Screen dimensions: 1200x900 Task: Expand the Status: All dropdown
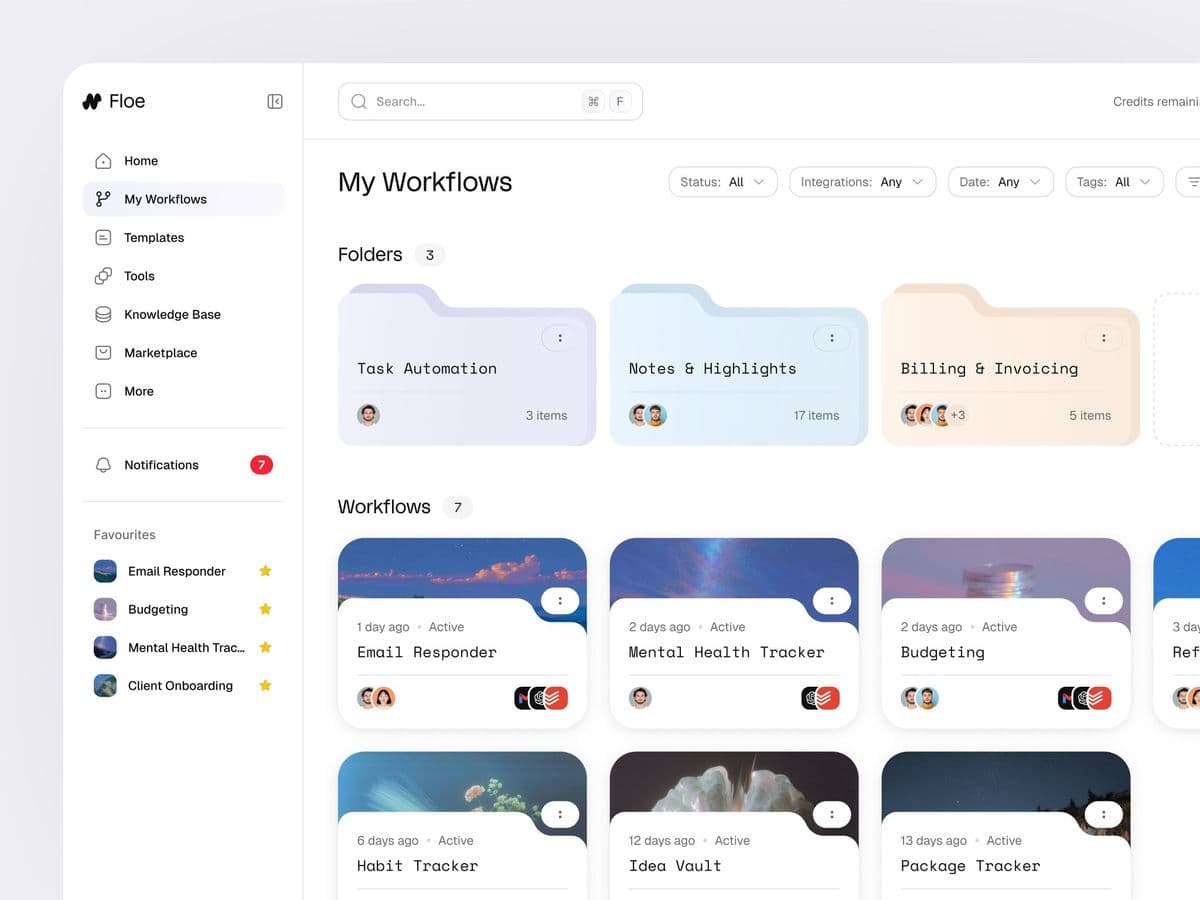pos(722,182)
